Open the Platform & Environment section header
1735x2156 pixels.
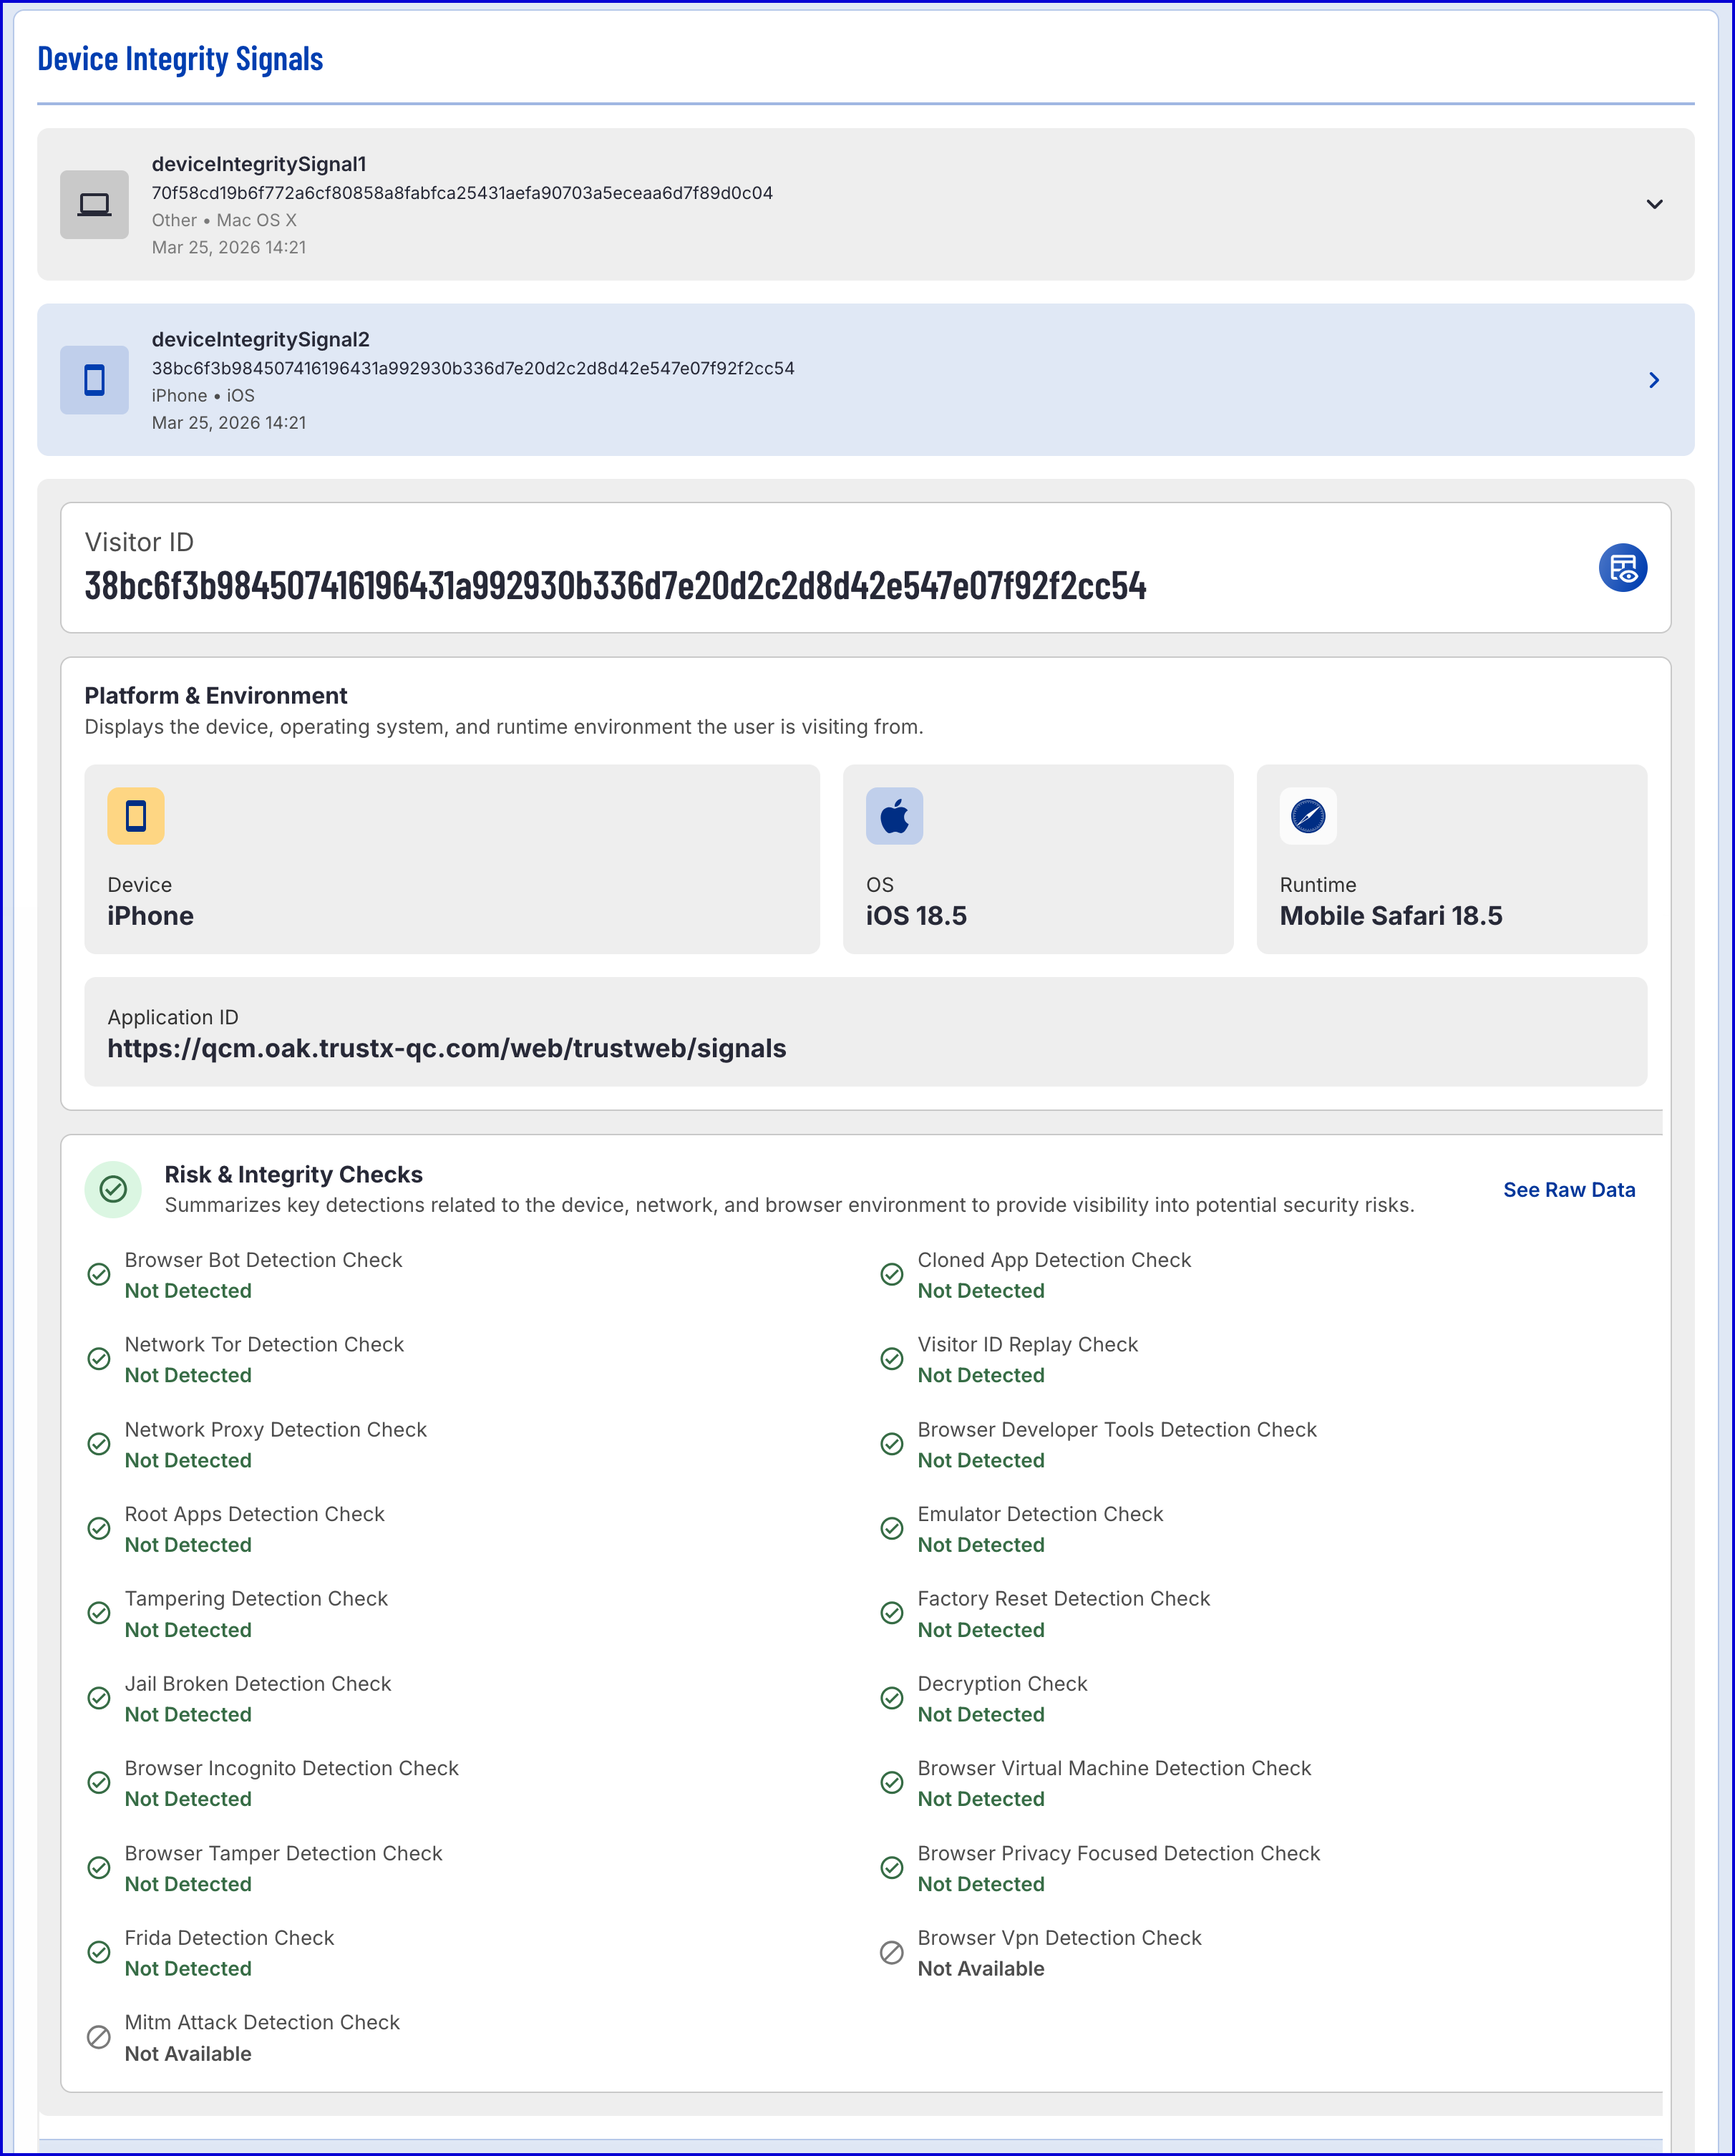tap(215, 695)
